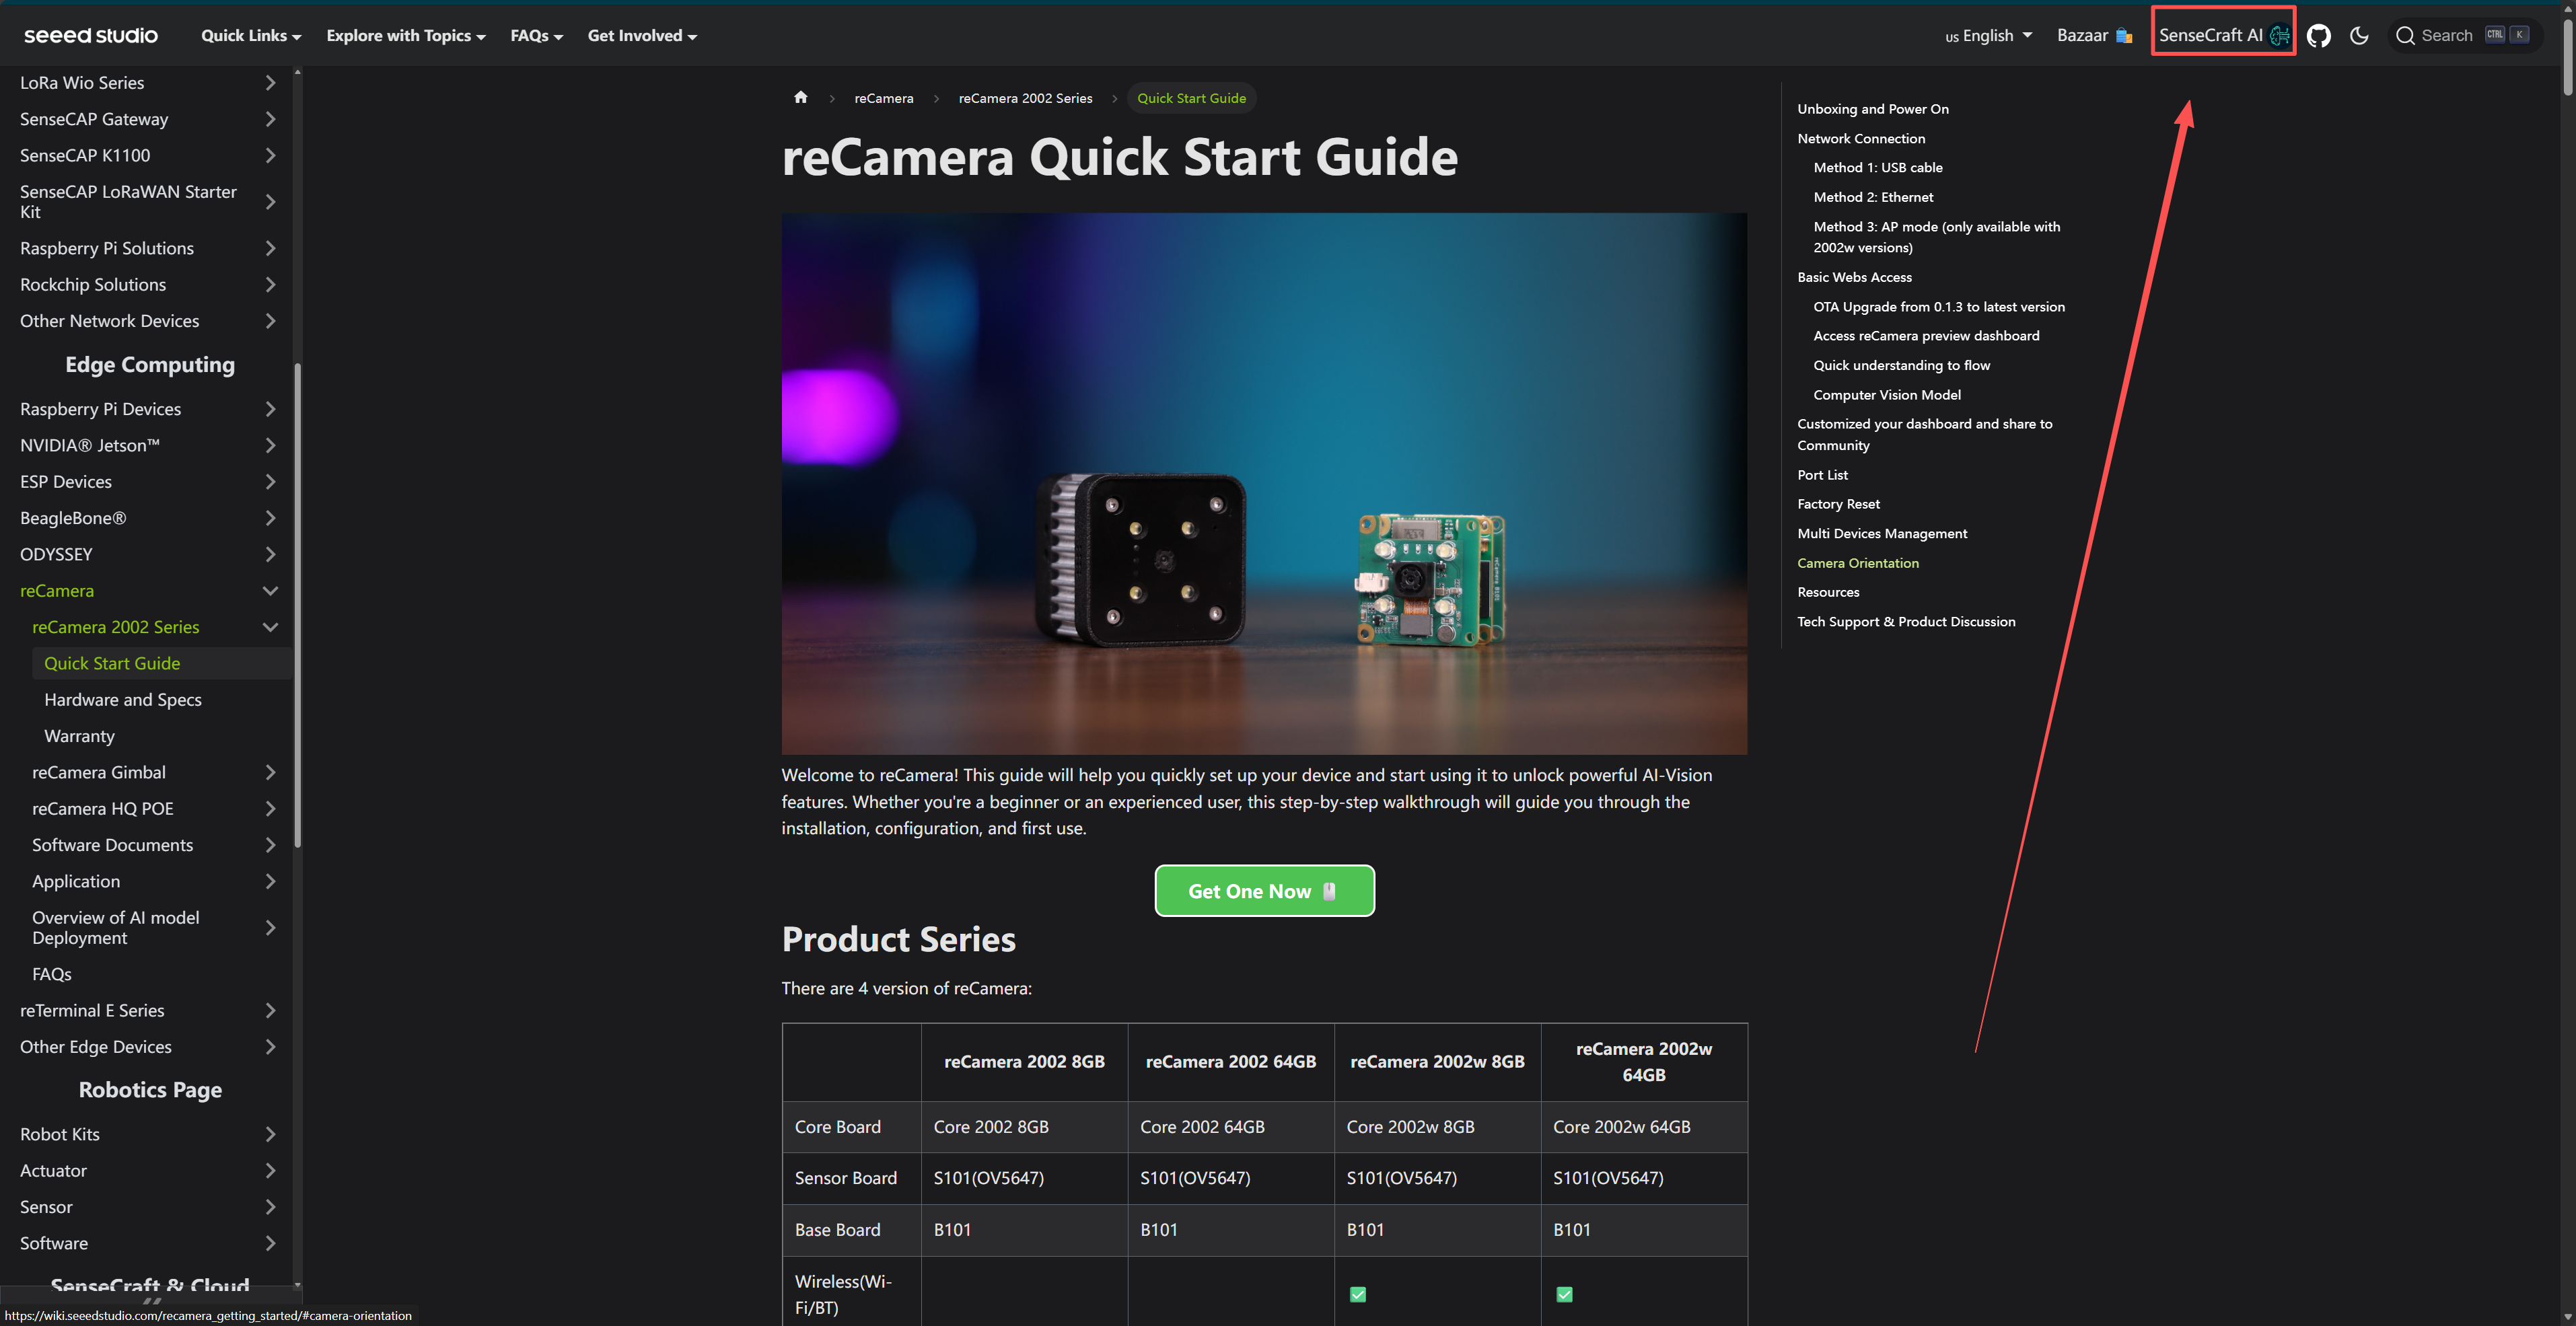This screenshot has width=2576, height=1326.
Task: Click the home breadcrumb icon
Action: point(800,97)
